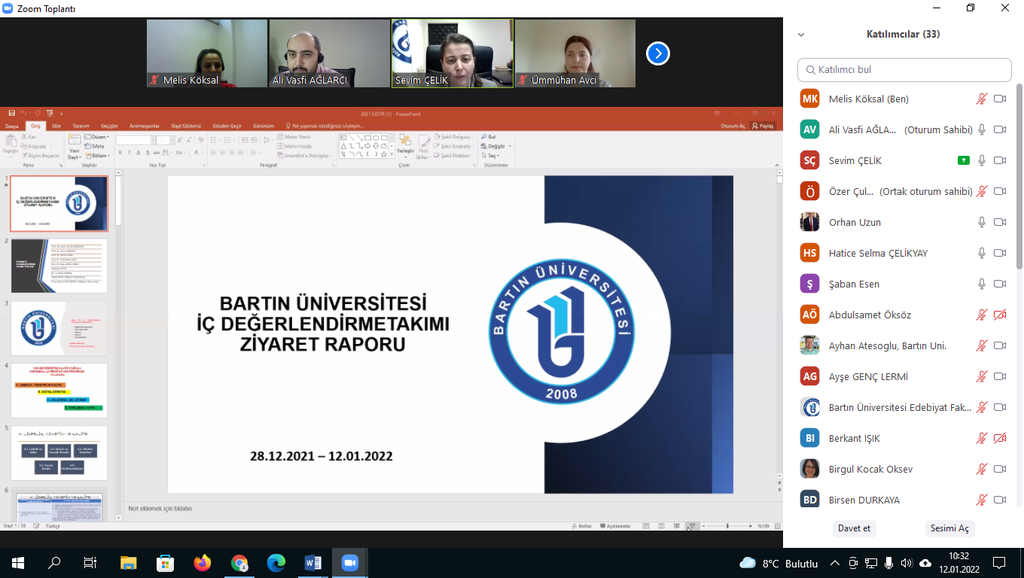Click the Katılımcı bul search field
The width and height of the screenshot is (1024, 578).
(904, 69)
